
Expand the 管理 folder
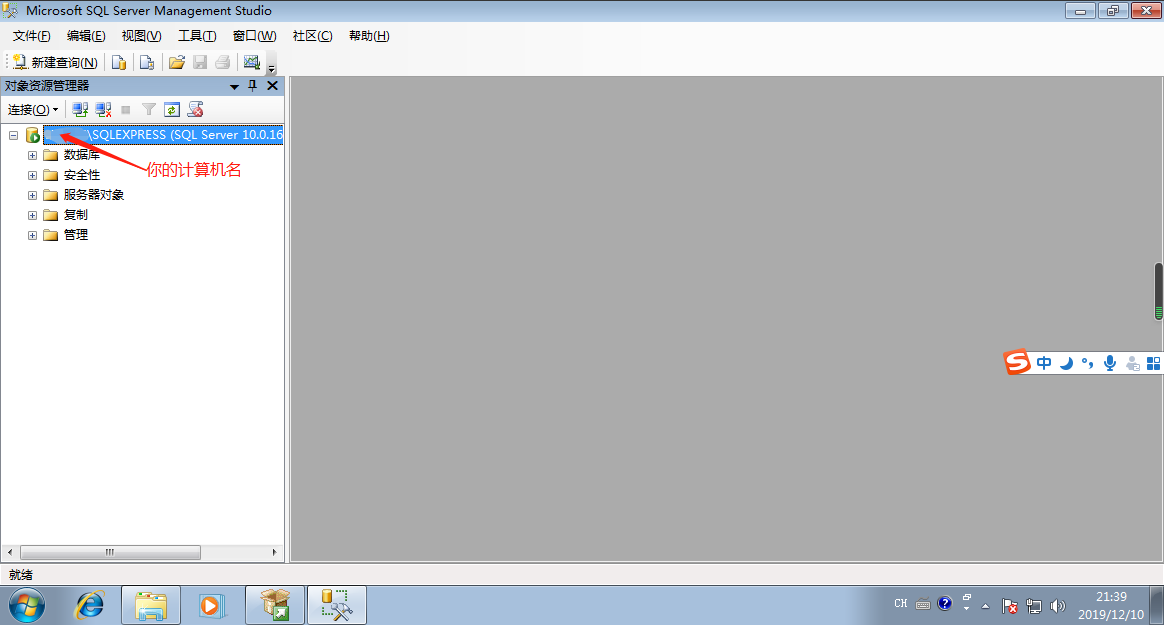(x=32, y=235)
